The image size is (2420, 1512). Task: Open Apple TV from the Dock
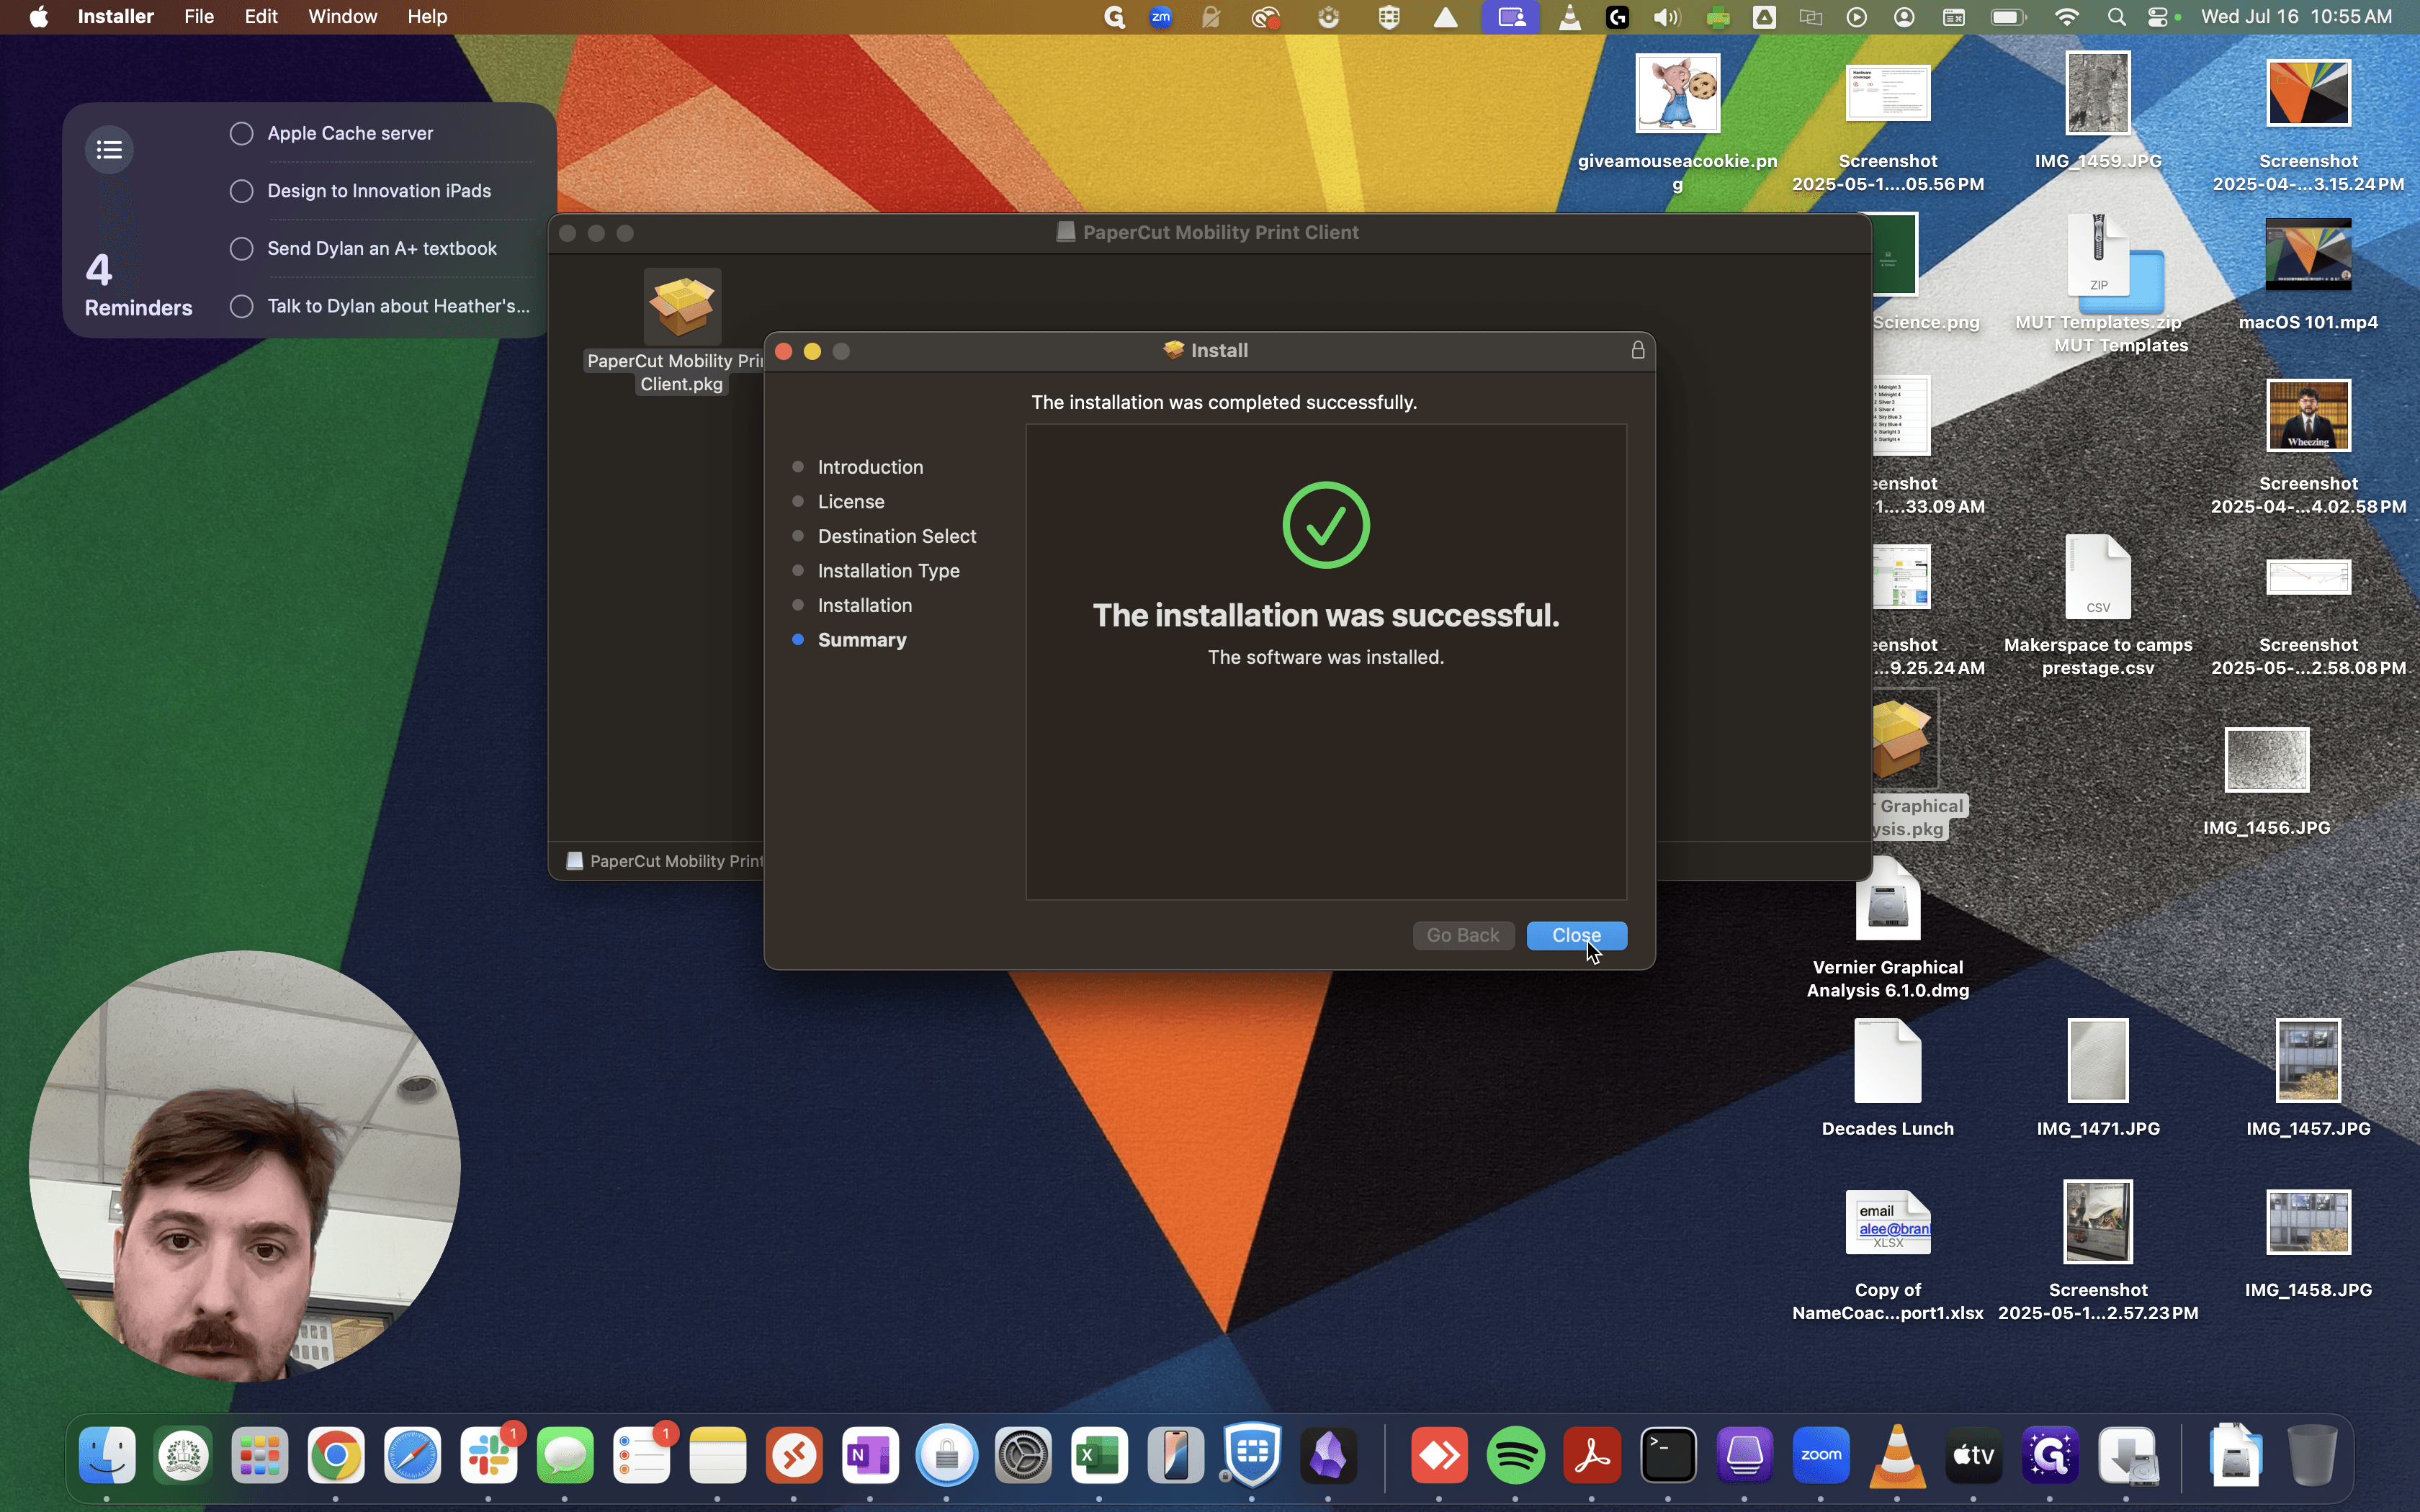point(1974,1455)
